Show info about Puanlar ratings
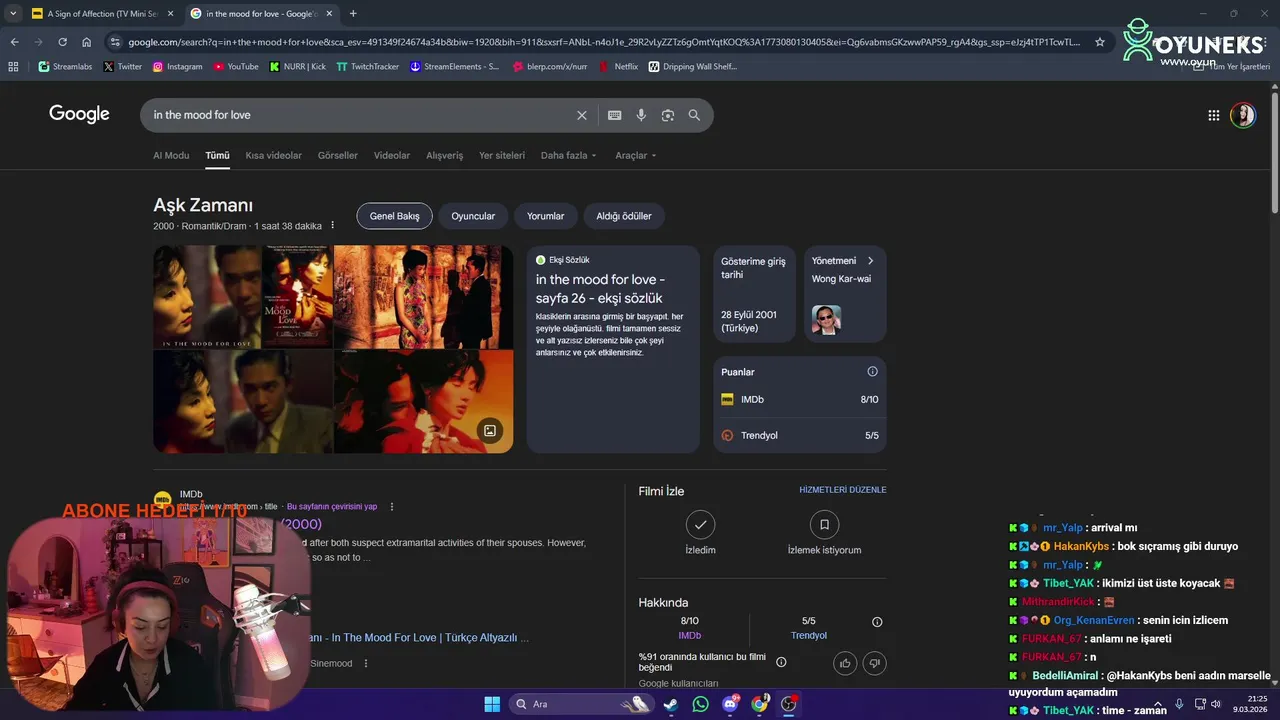The width and height of the screenshot is (1280, 720). 872,372
